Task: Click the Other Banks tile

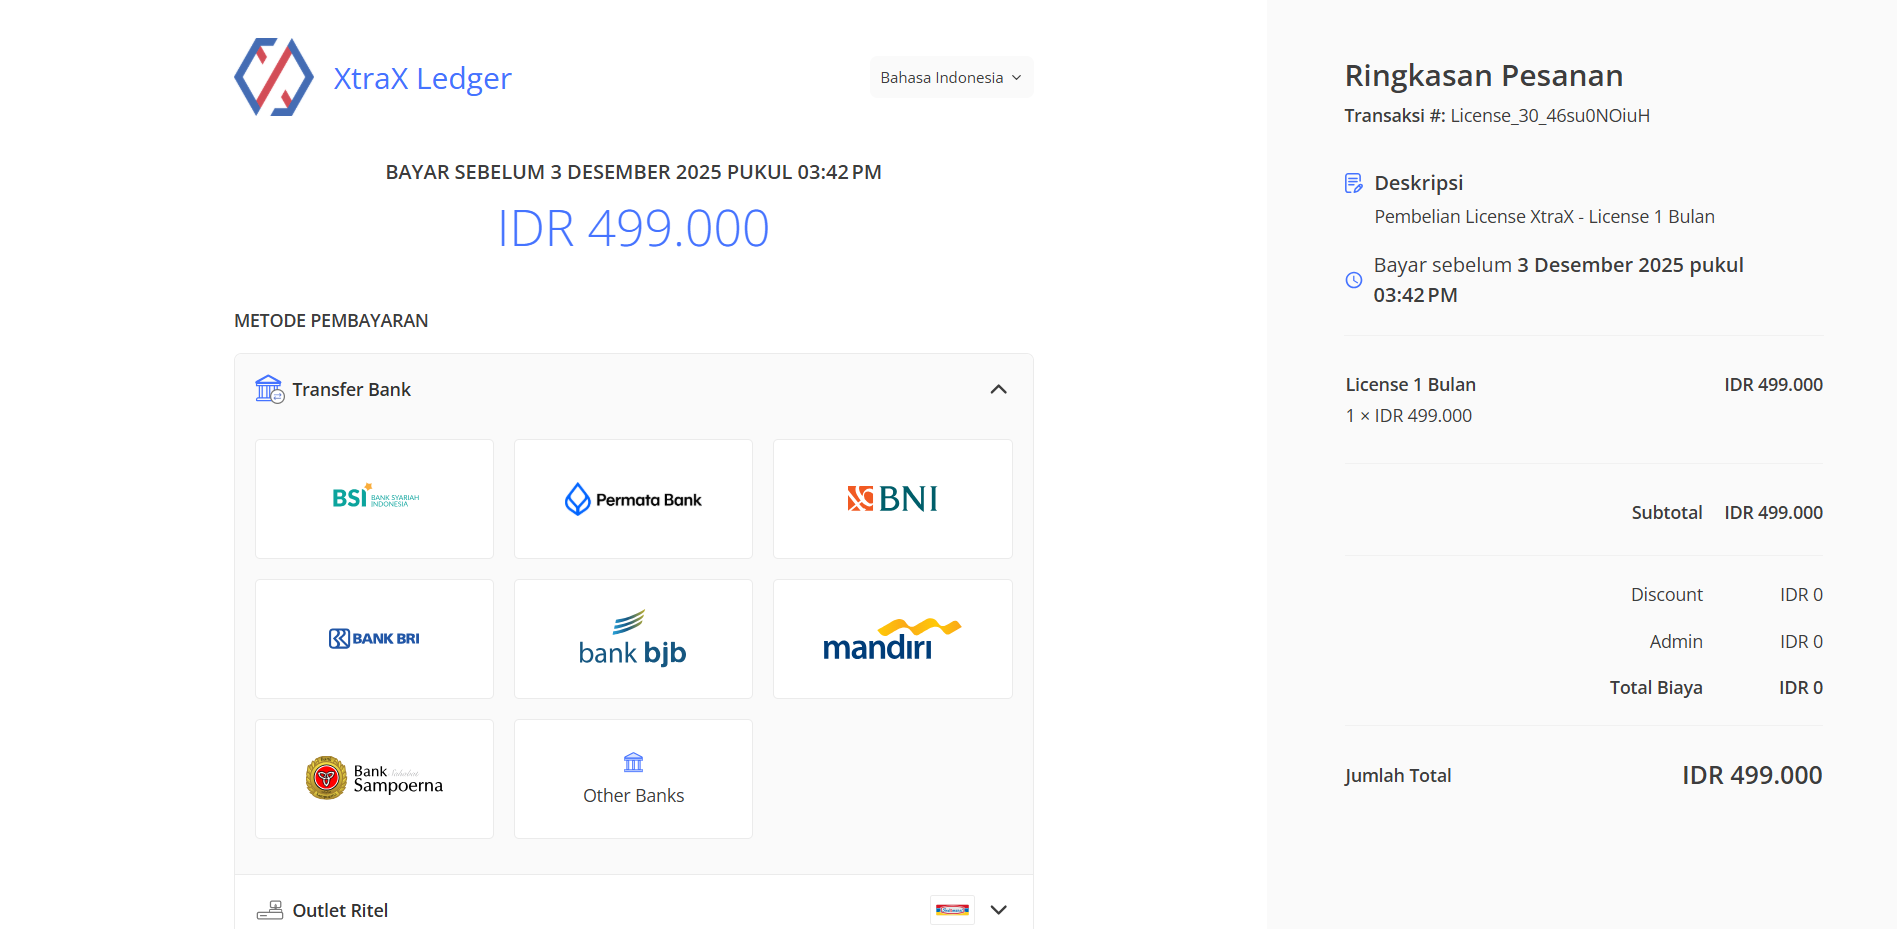Action: click(633, 779)
